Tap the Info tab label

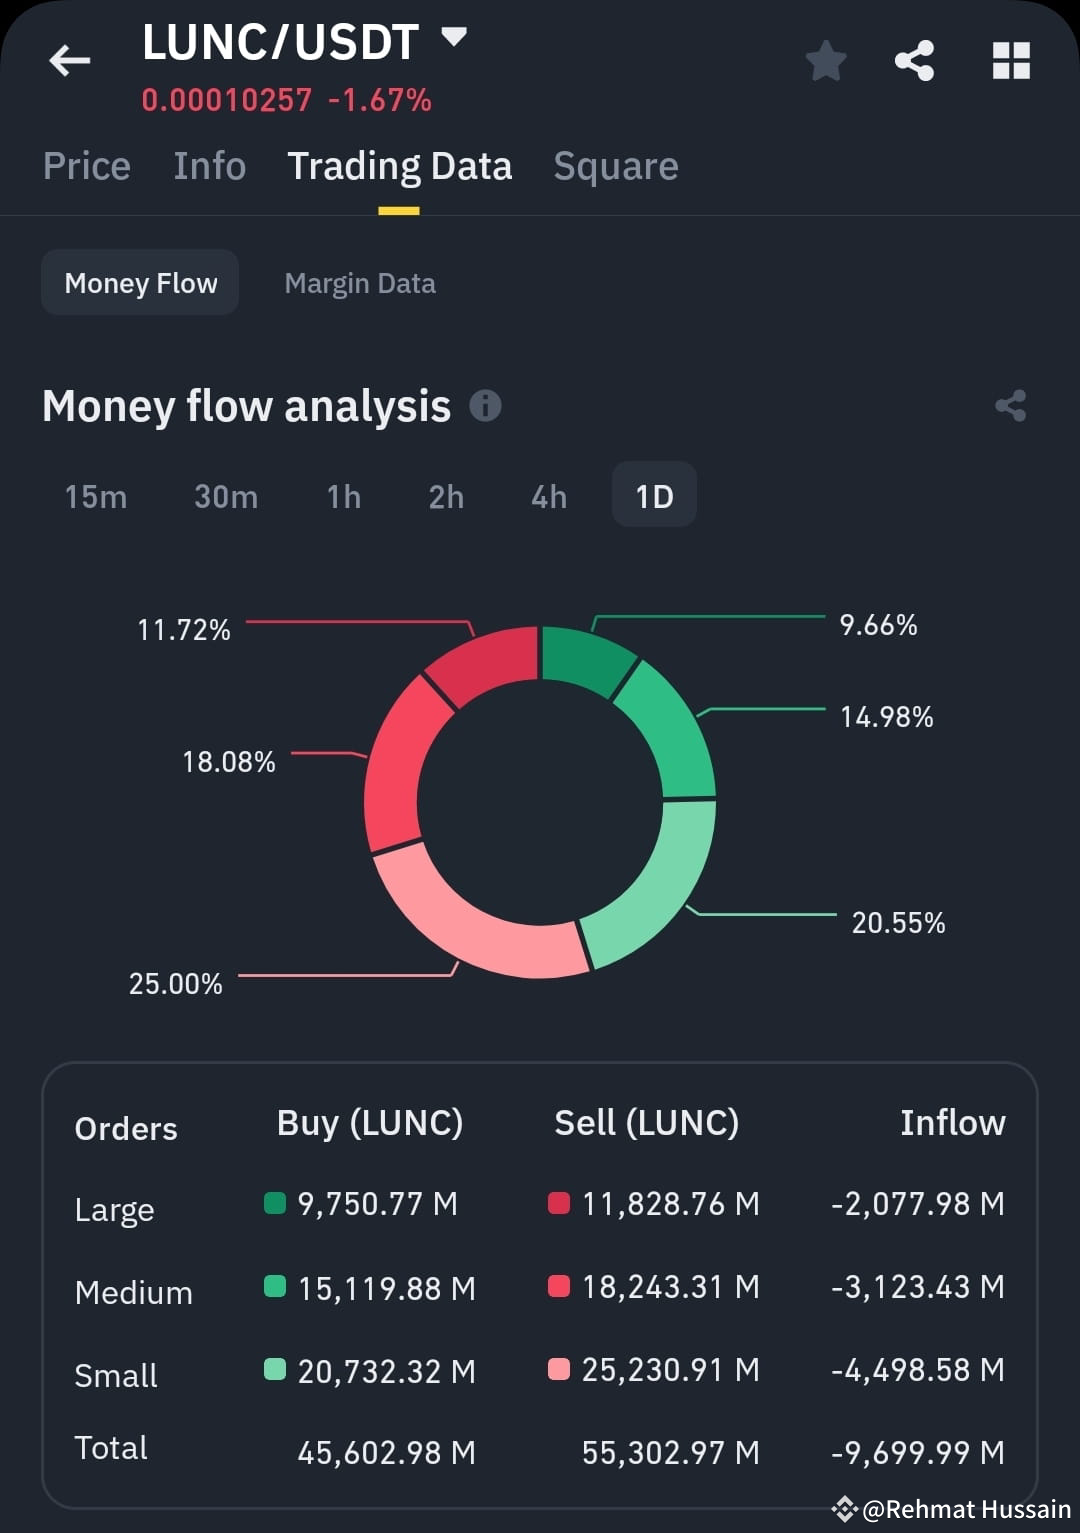(x=208, y=166)
